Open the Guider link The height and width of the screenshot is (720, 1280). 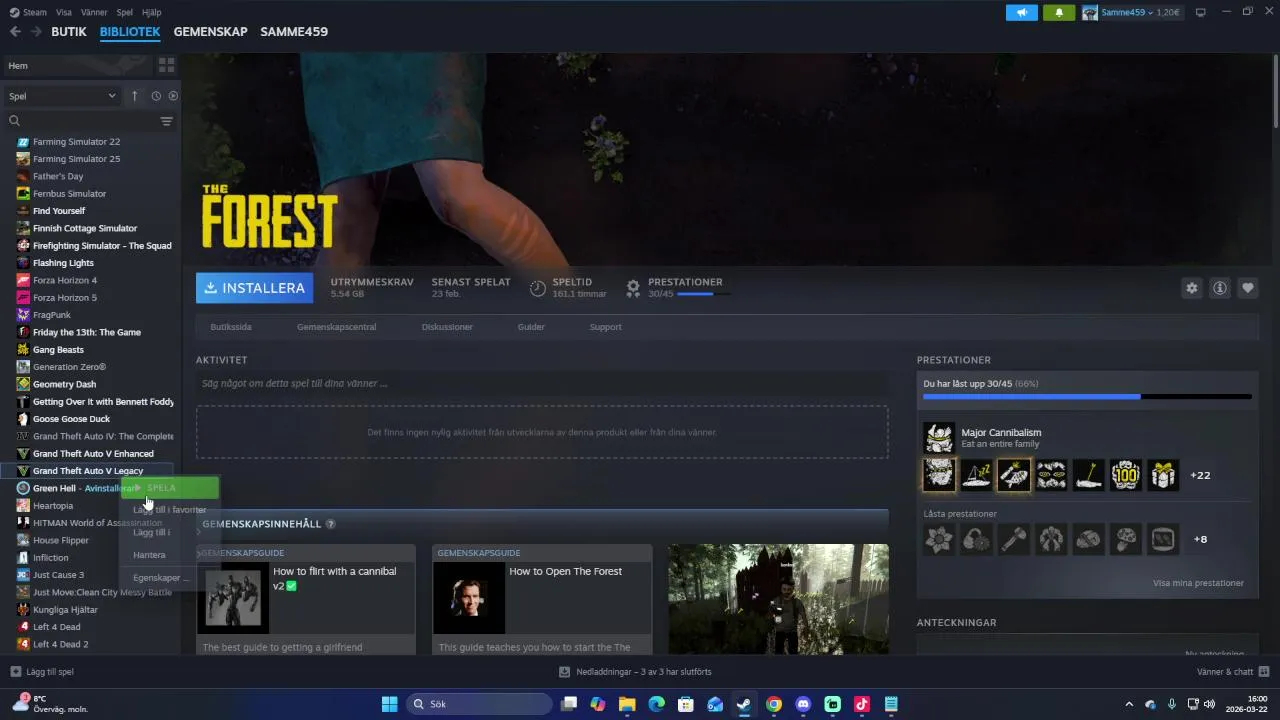pos(531,327)
